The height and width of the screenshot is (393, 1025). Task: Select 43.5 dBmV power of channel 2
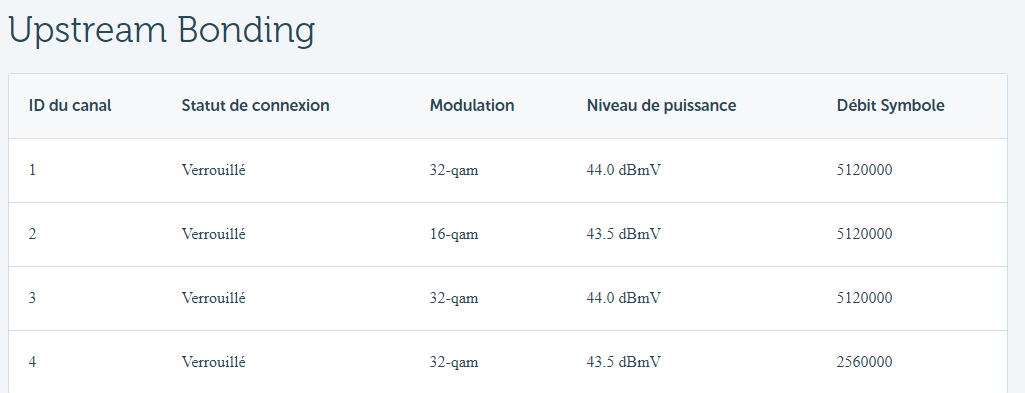tap(624, 234)
